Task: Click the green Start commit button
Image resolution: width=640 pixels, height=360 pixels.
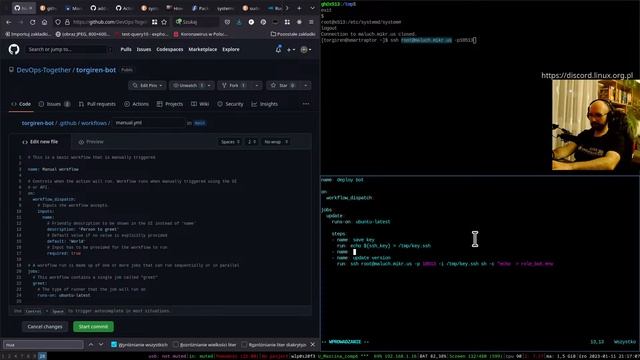Action: [93, 327]
